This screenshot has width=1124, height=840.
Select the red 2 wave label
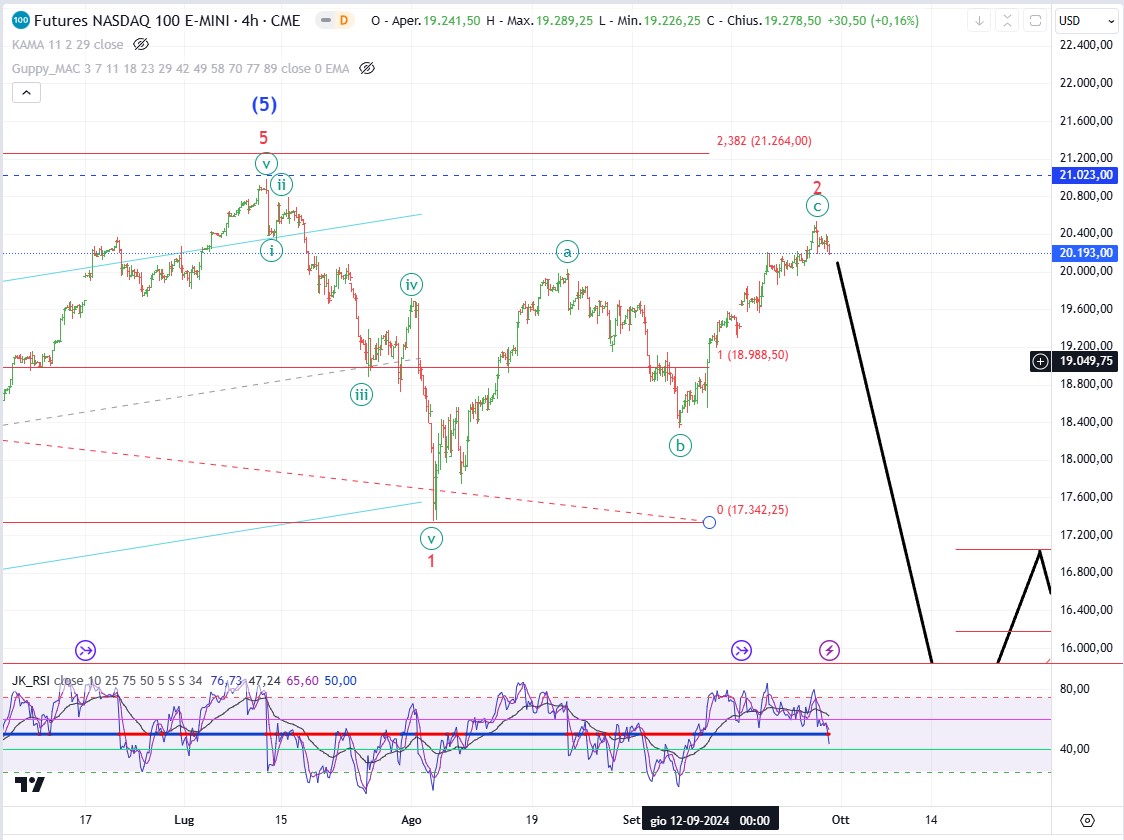click(817, 188)
